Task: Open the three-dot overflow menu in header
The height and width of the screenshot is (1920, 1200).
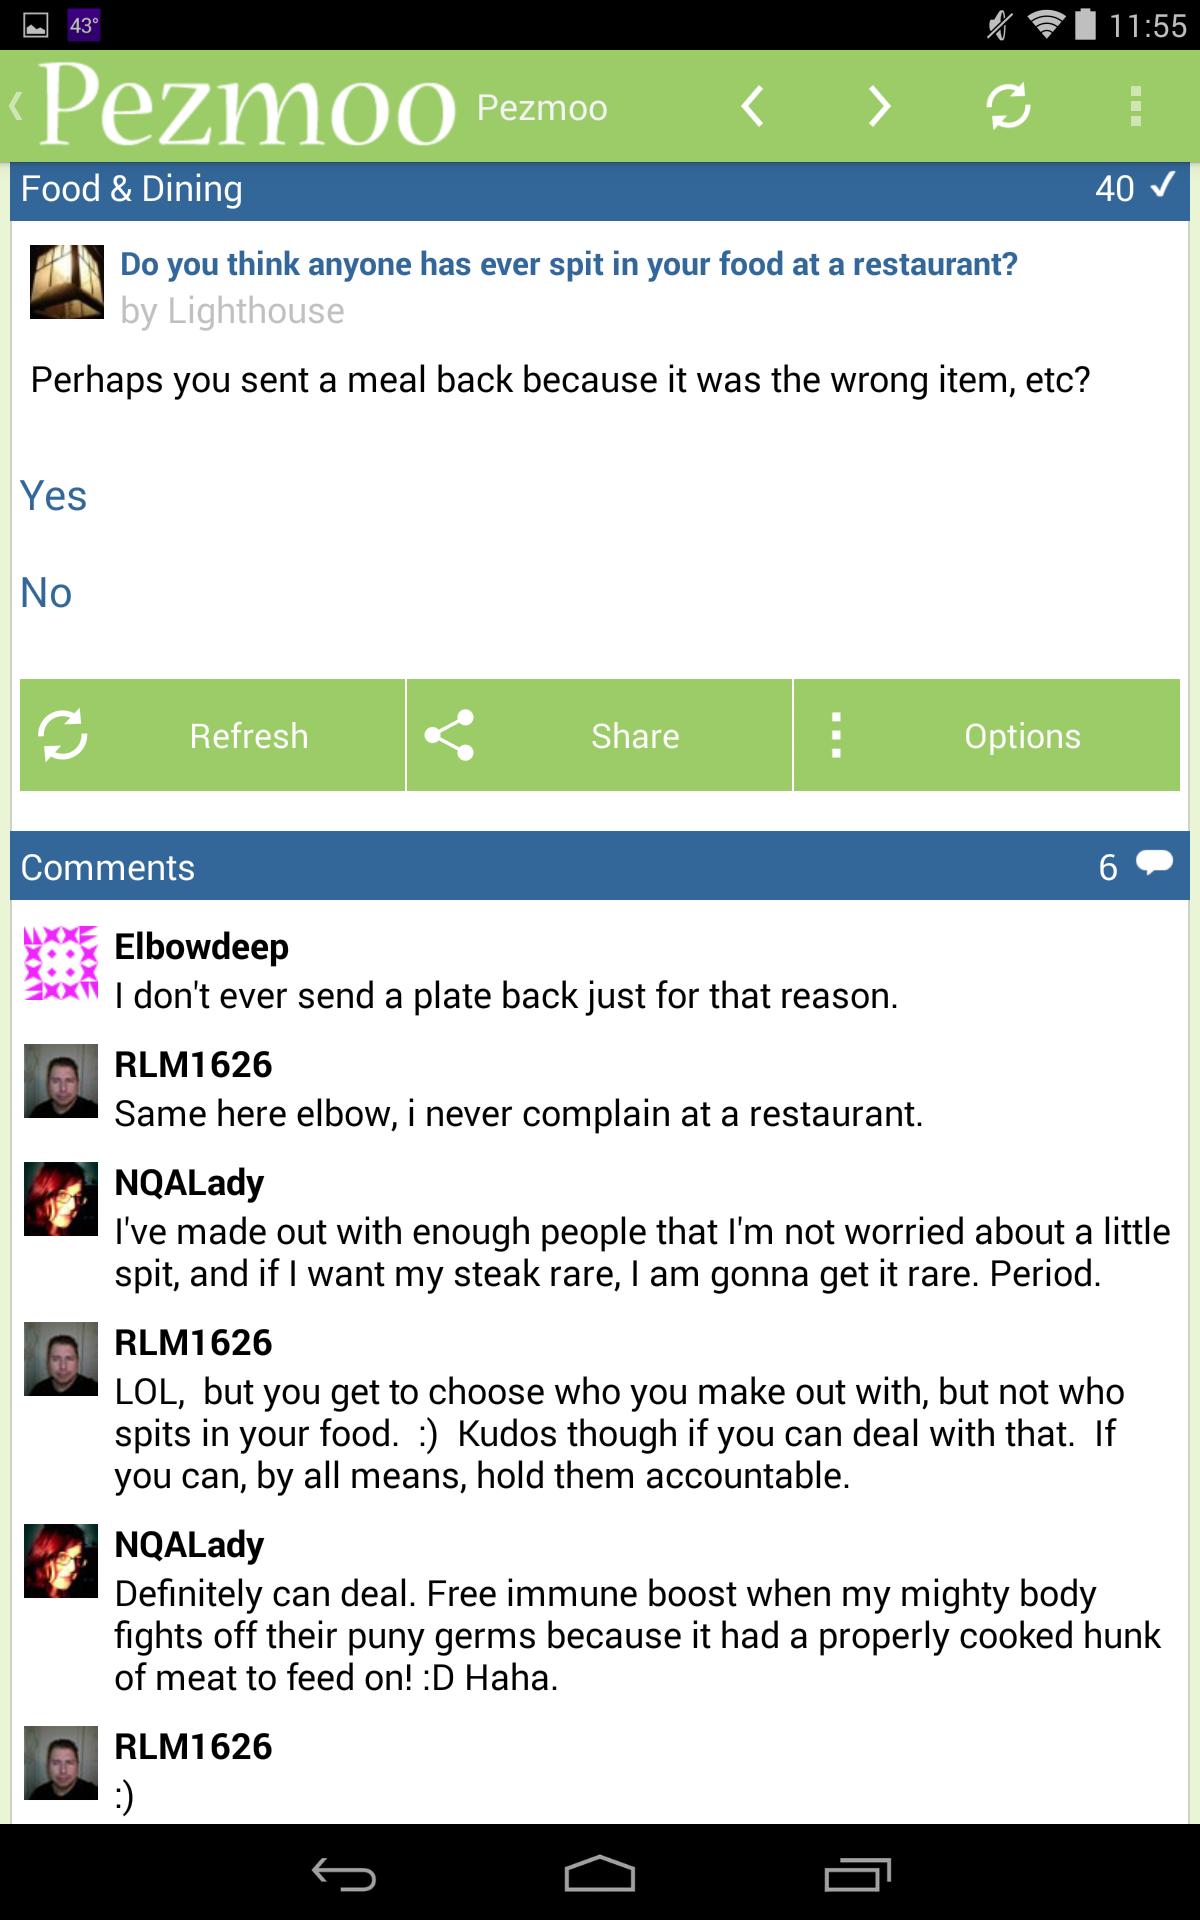Action: (x=1135, y=106)
